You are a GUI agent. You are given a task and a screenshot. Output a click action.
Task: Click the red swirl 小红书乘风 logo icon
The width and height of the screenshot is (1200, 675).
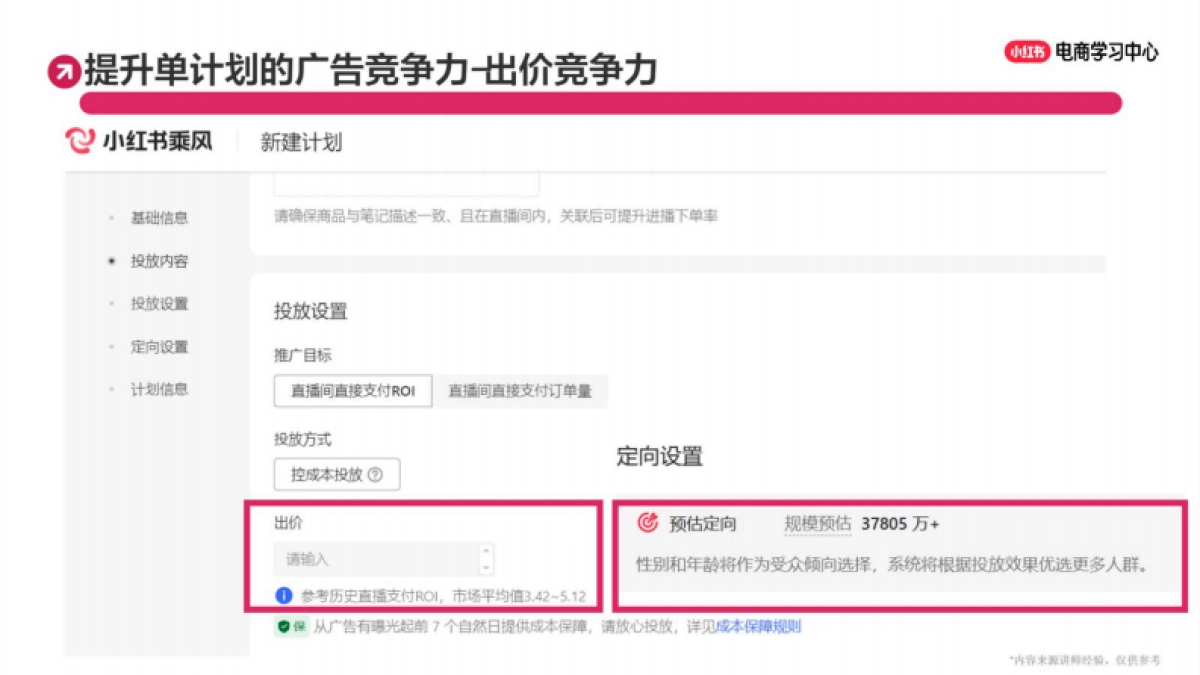[x=77, y=141]
